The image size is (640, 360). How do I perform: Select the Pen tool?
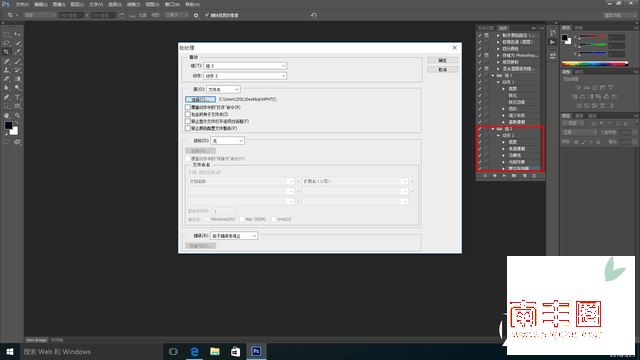tap(7, 97)
